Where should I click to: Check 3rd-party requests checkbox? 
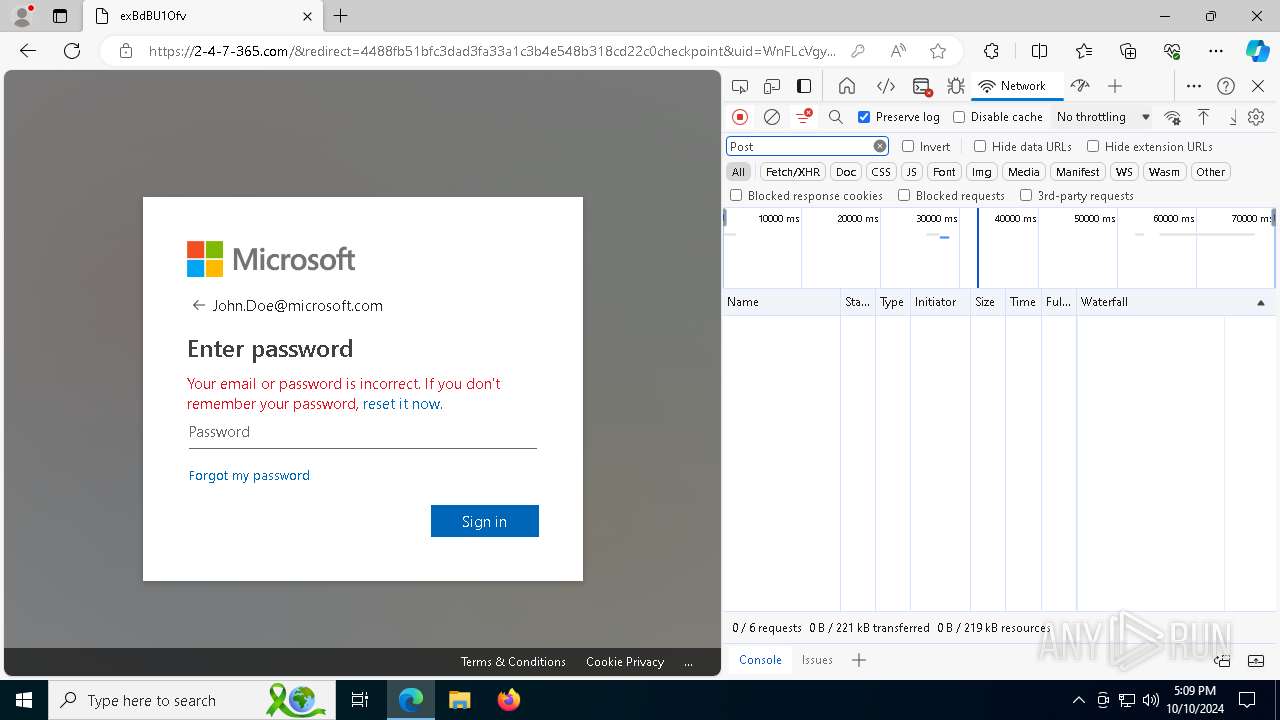click(x=1026, y=196)
